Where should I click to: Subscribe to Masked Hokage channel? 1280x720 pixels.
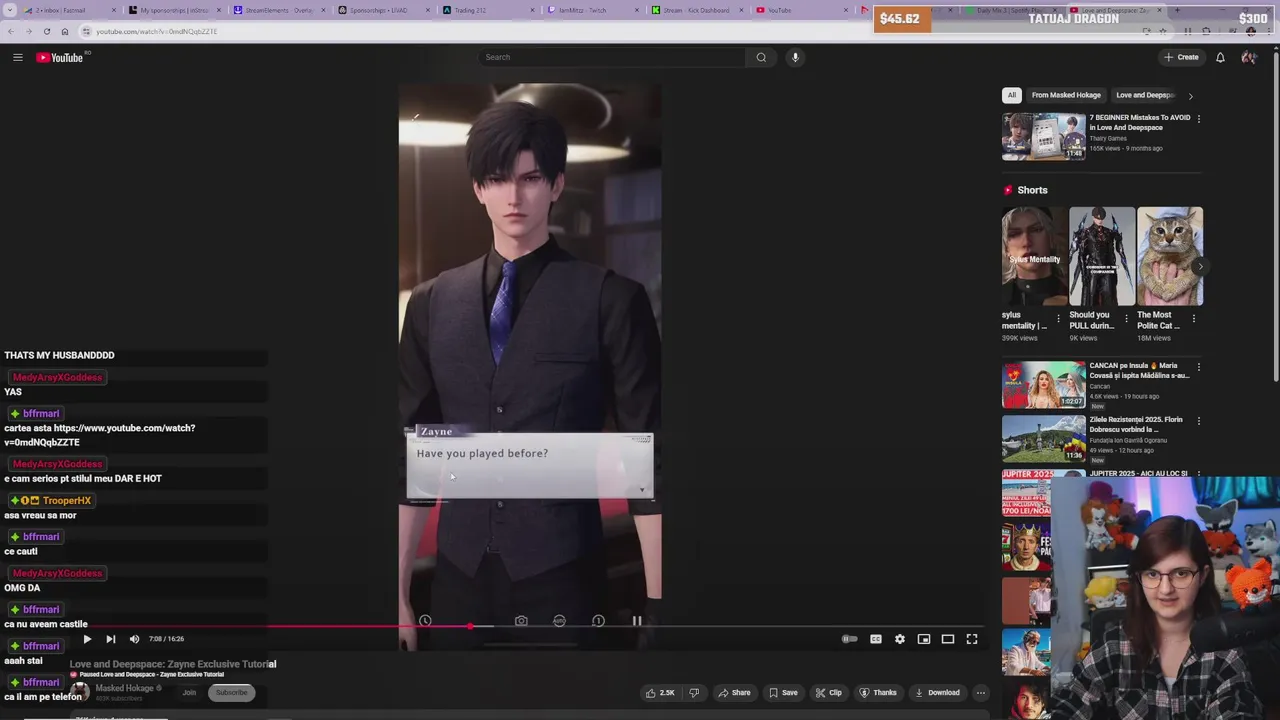click(x=231, y=692)
